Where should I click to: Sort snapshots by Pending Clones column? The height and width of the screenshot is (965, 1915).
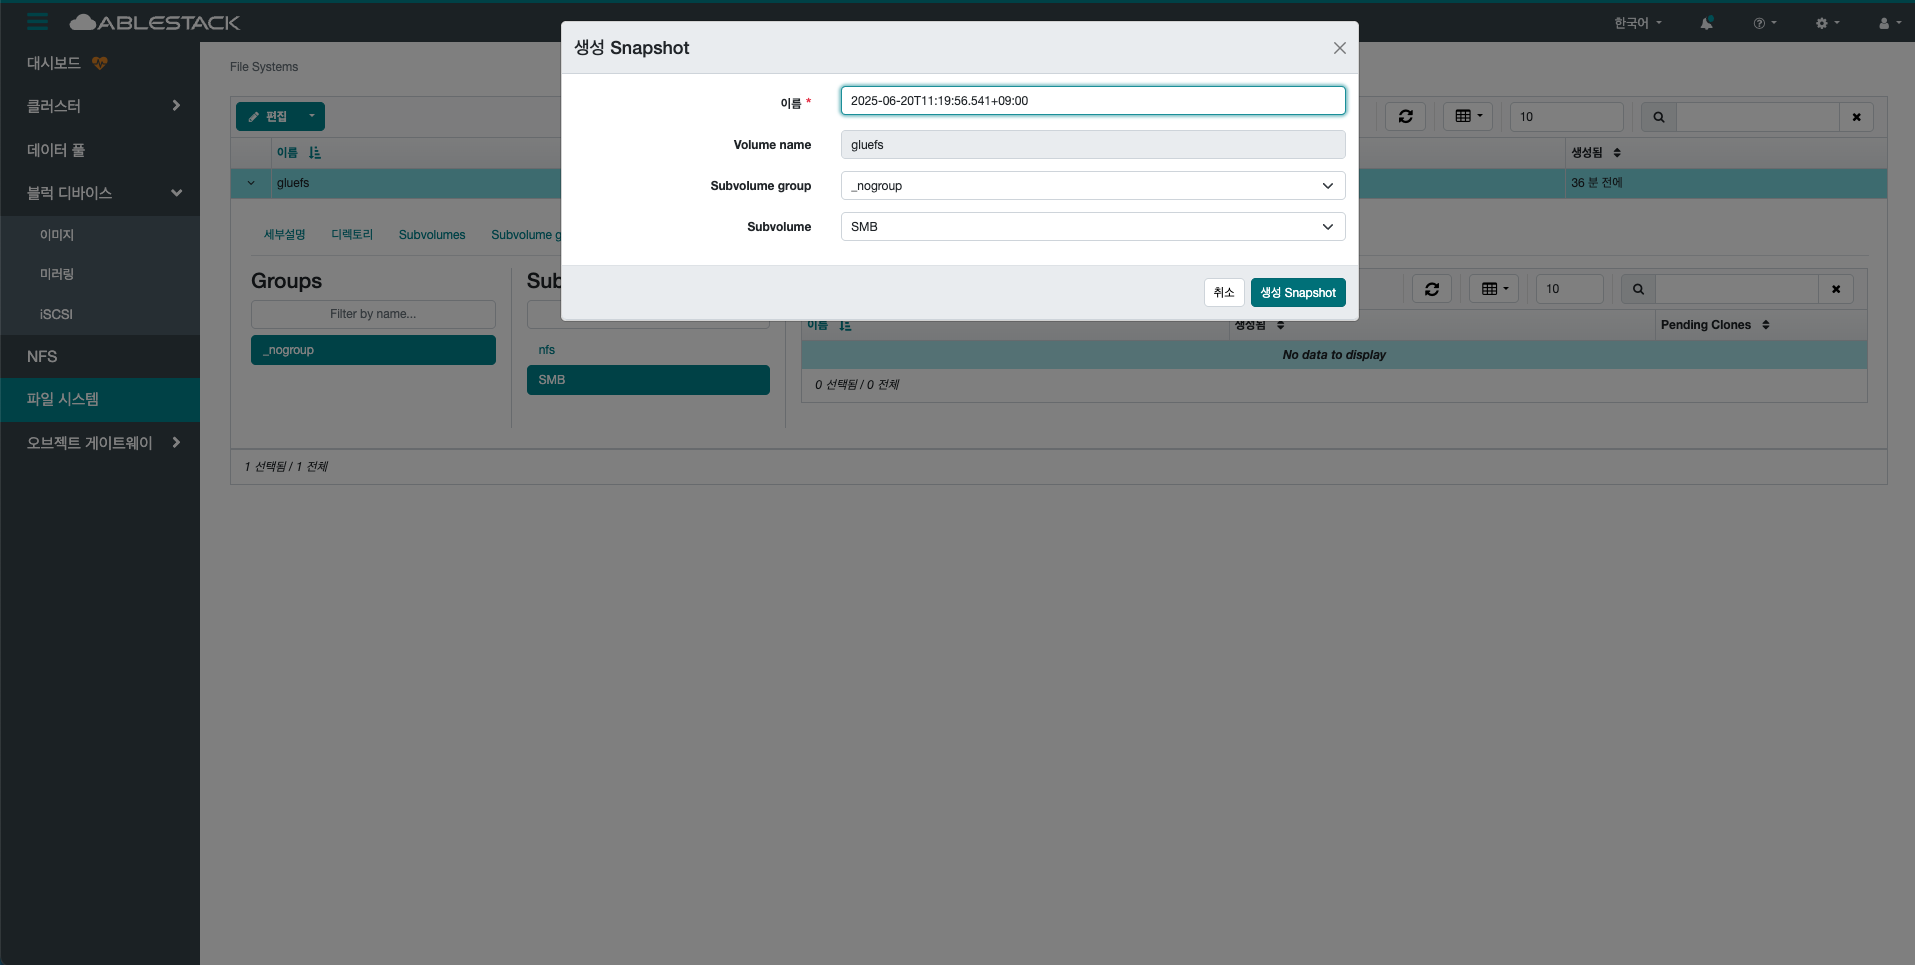(1715, 325)
